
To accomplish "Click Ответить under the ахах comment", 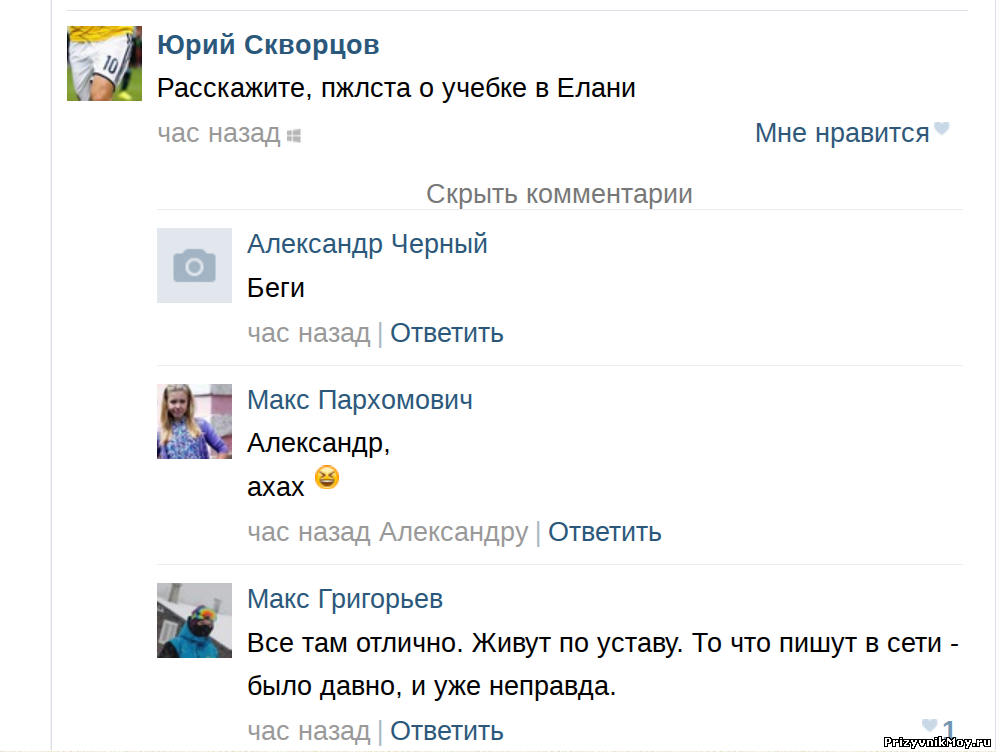I will (605, 532).
